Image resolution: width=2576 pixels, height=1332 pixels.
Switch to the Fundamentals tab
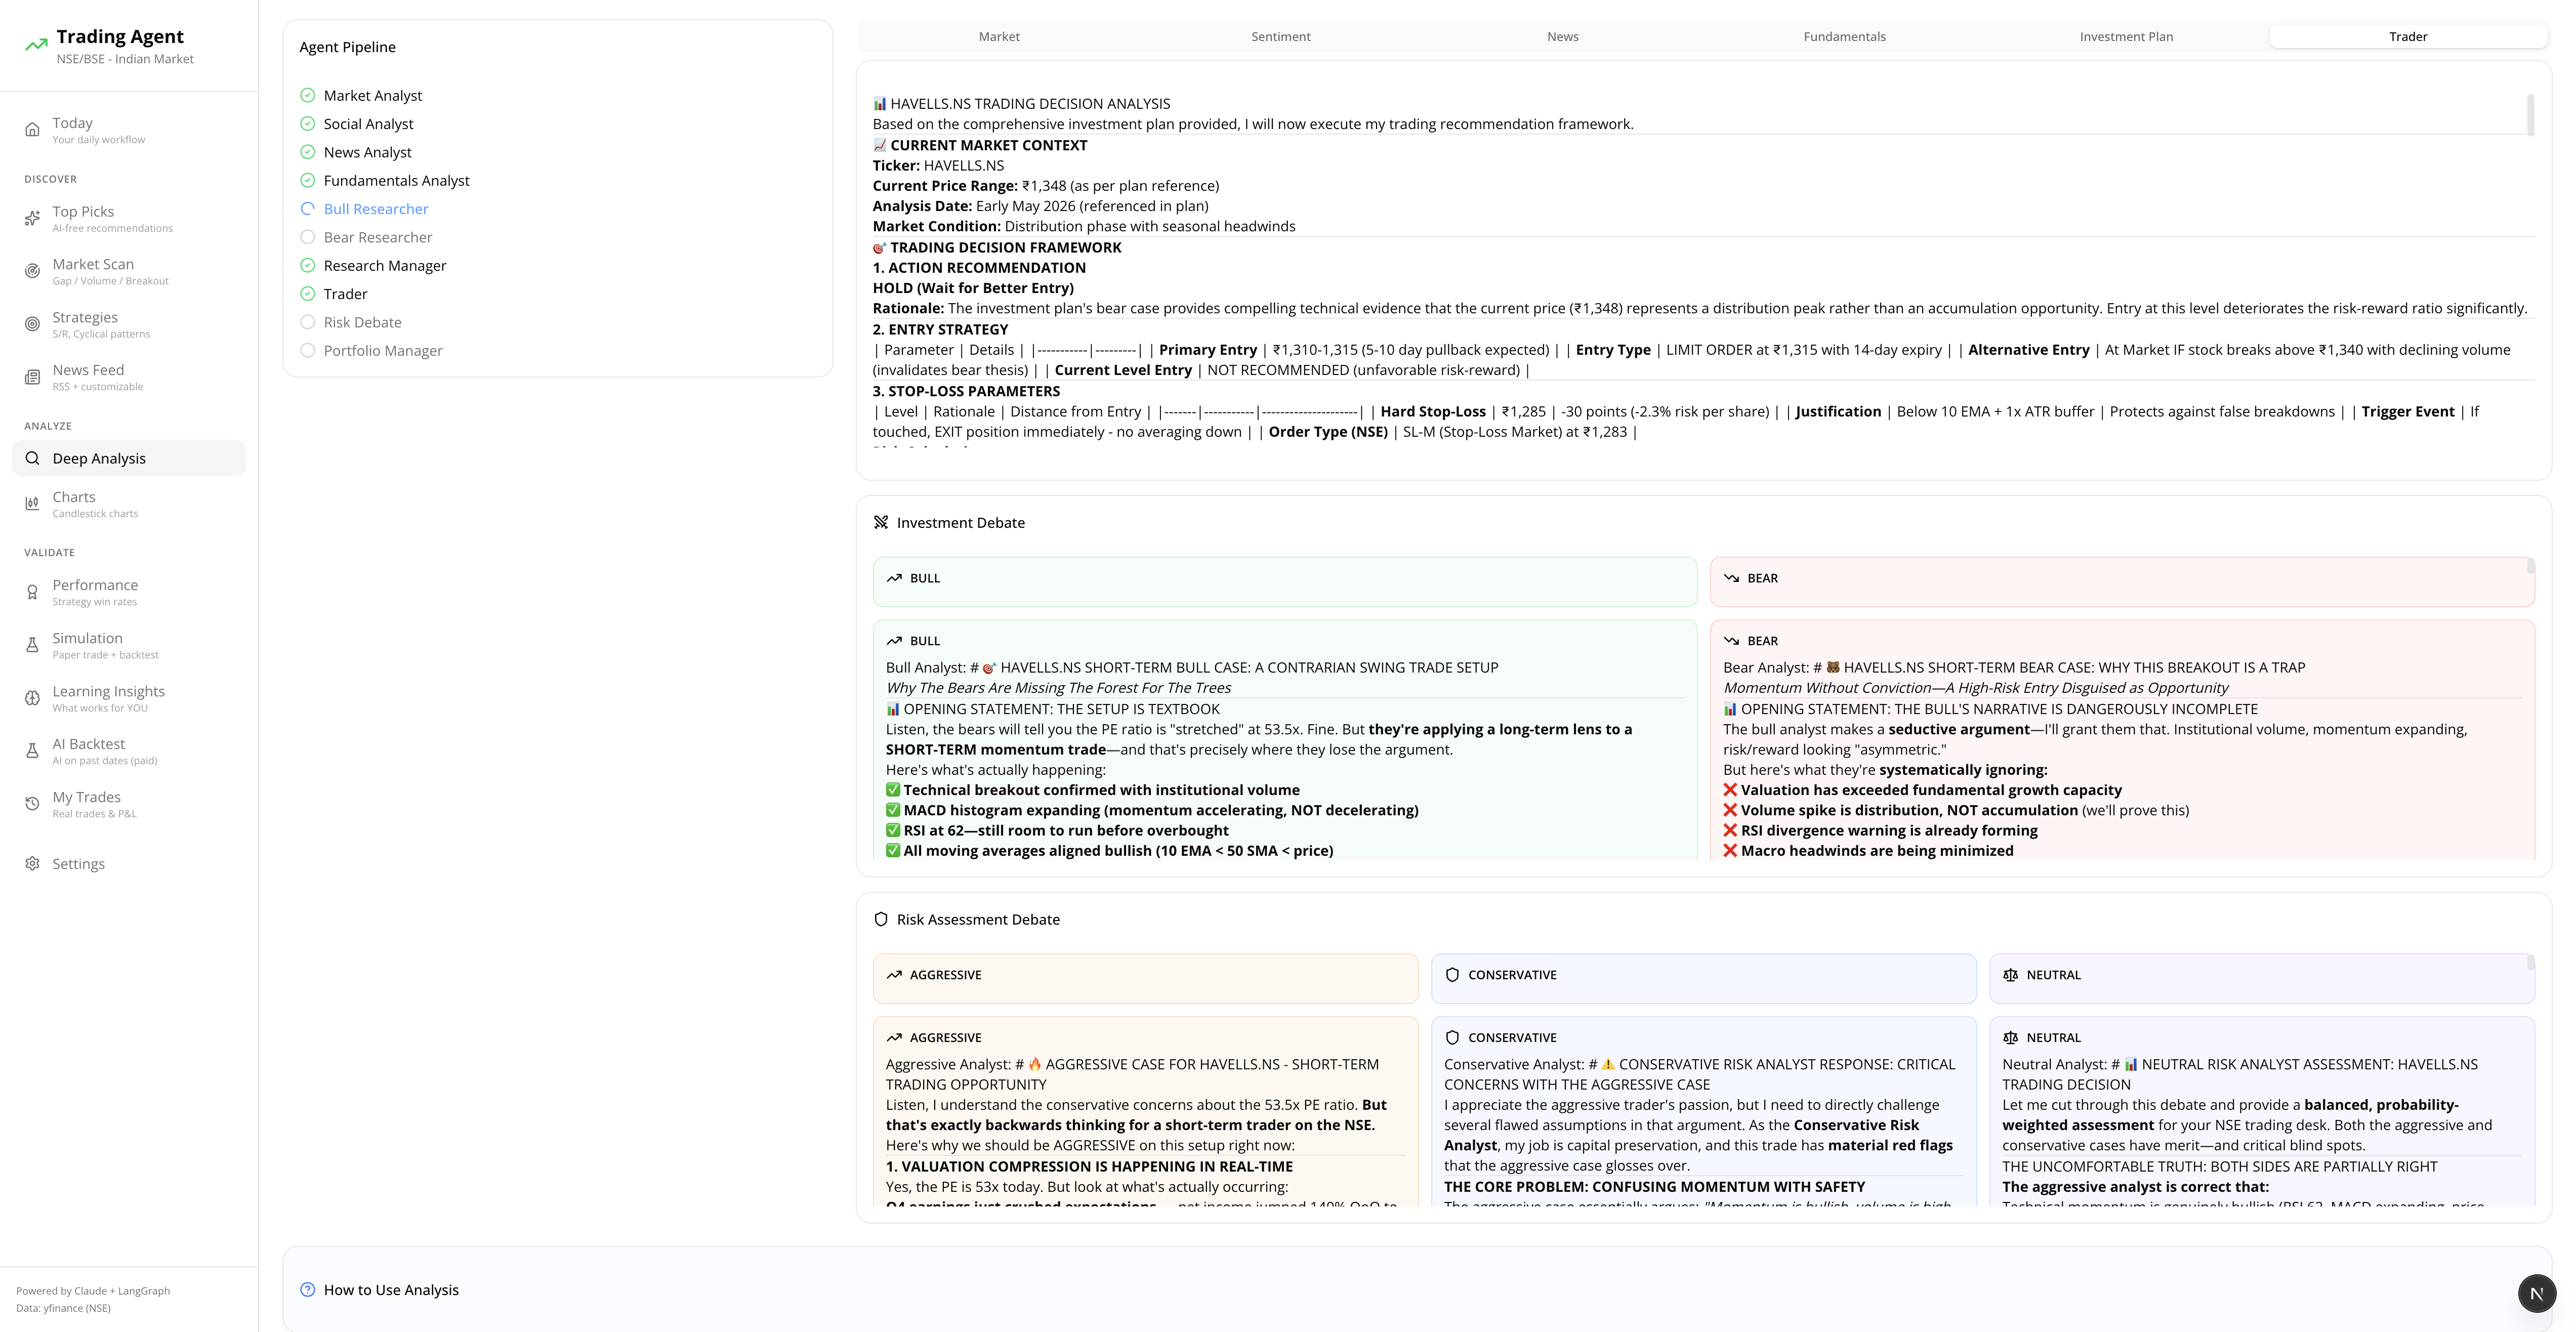[1844, 36]
